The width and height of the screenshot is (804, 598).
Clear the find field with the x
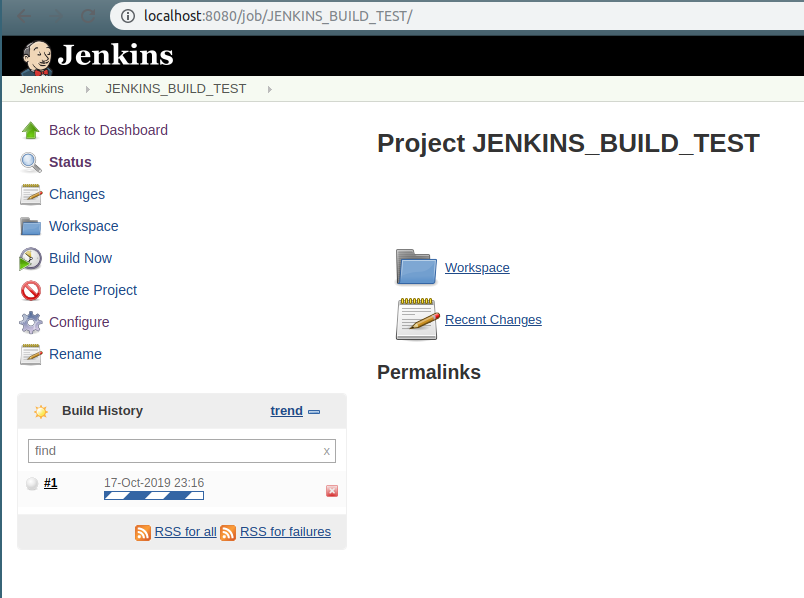(327, 451)
